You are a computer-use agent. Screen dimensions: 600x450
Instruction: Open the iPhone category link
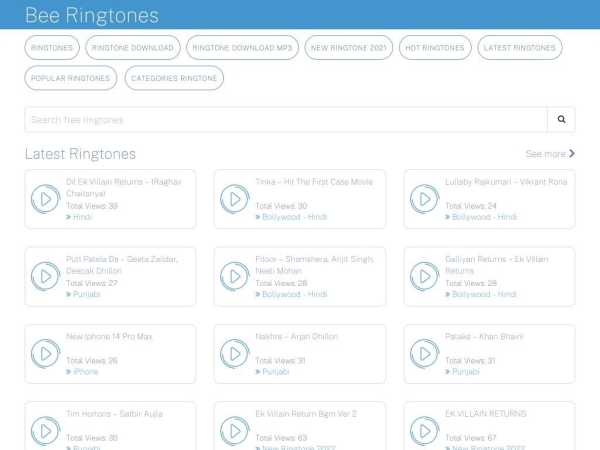(x=85, y=371)
